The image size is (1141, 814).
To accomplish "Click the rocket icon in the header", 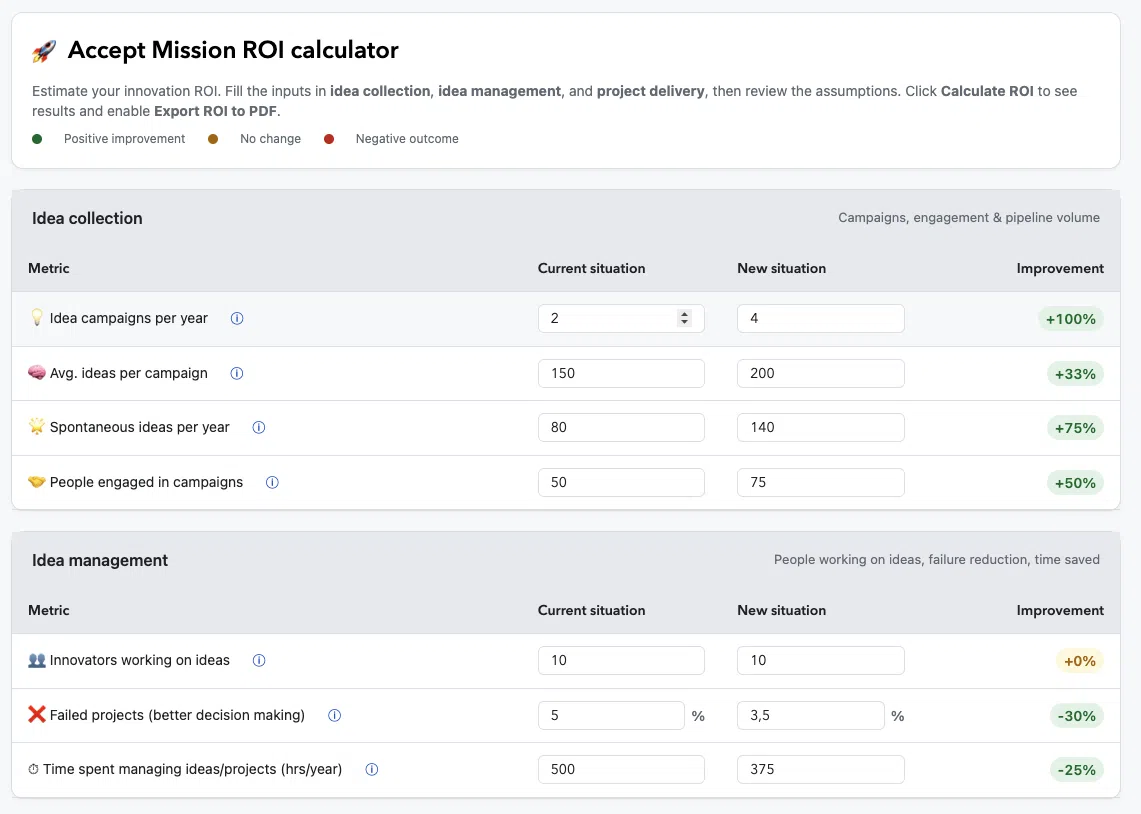I will point(44,51).
